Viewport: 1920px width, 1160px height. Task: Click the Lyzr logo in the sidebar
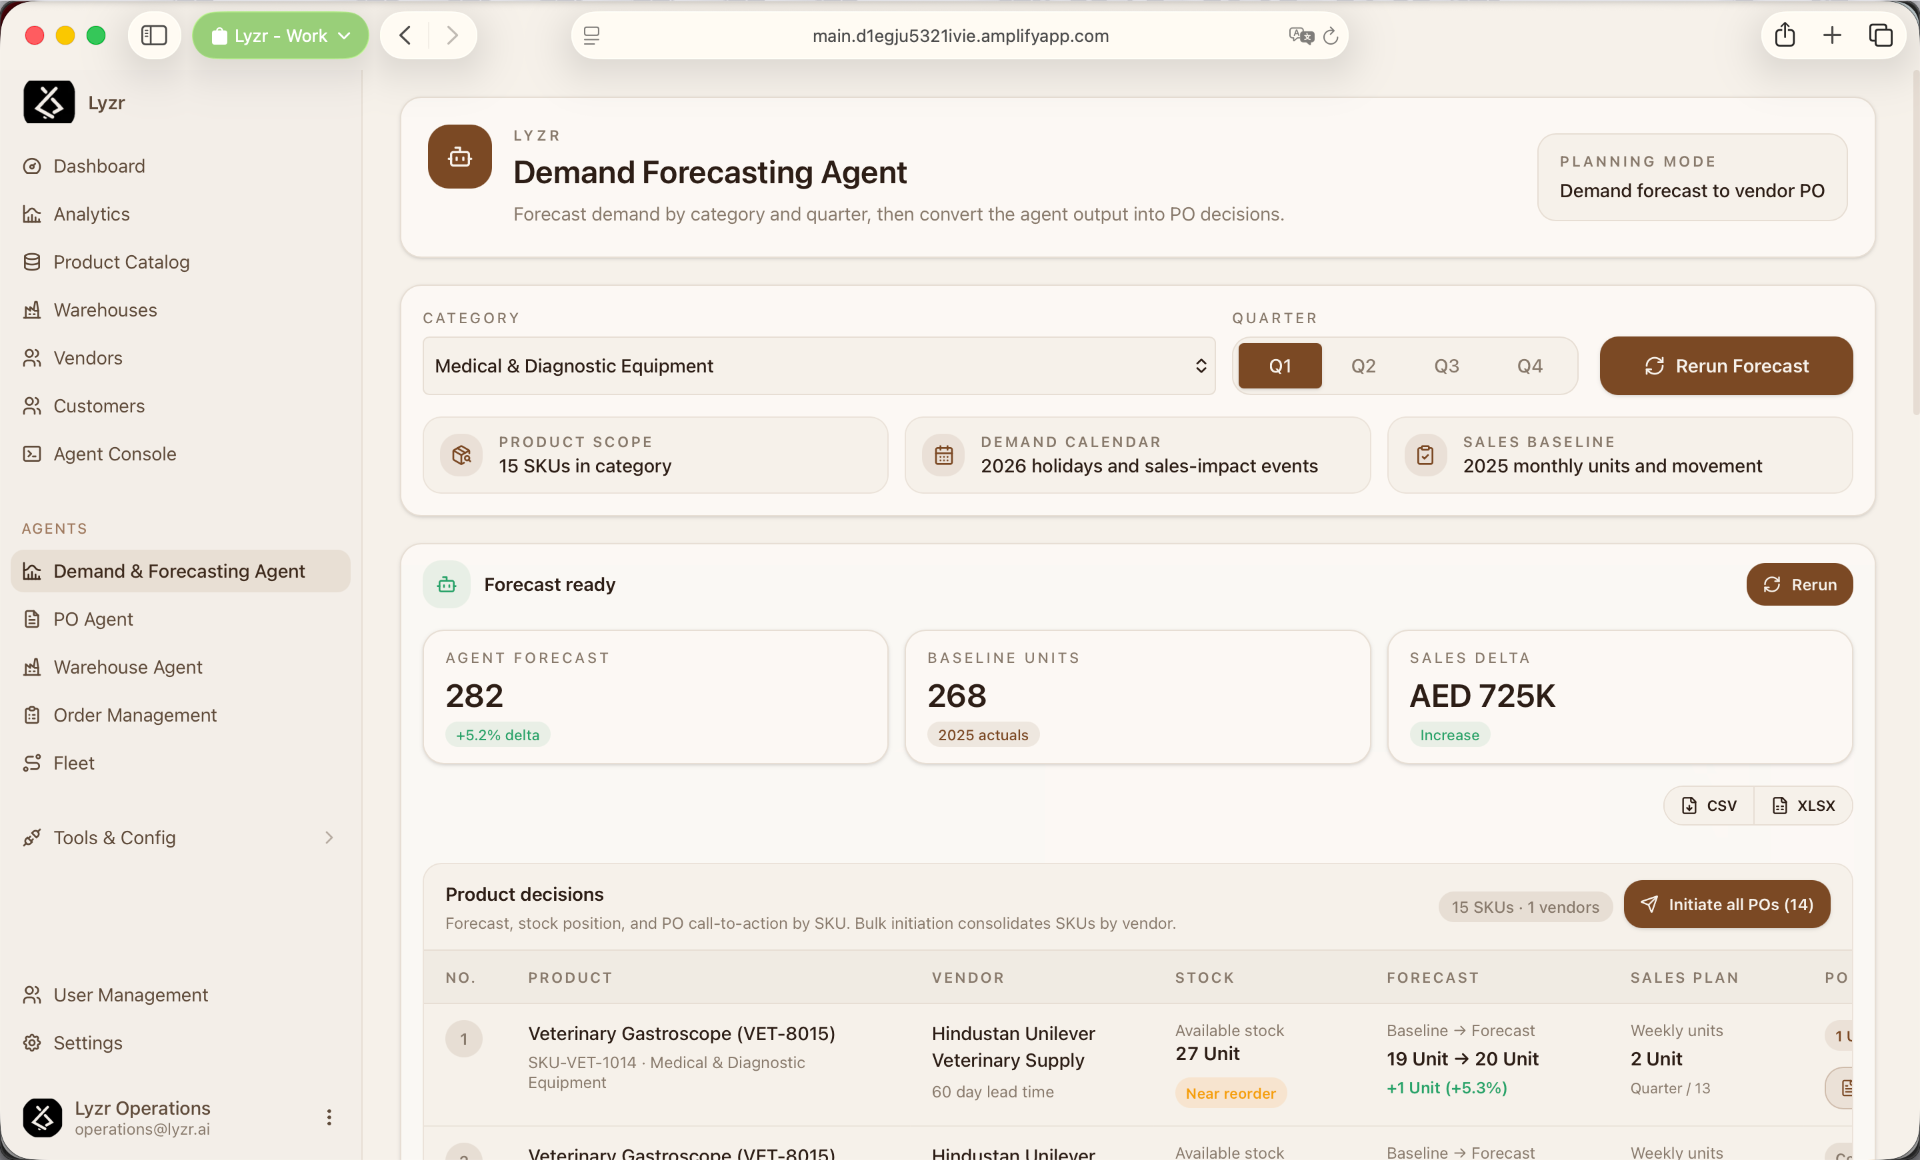coord(49,102)
